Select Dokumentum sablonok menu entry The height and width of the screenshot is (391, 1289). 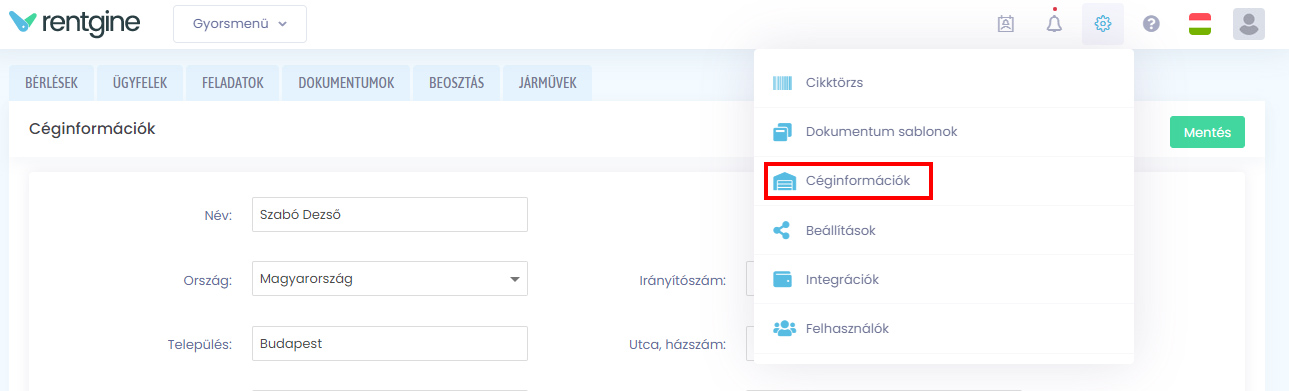(x=944, y=132)
